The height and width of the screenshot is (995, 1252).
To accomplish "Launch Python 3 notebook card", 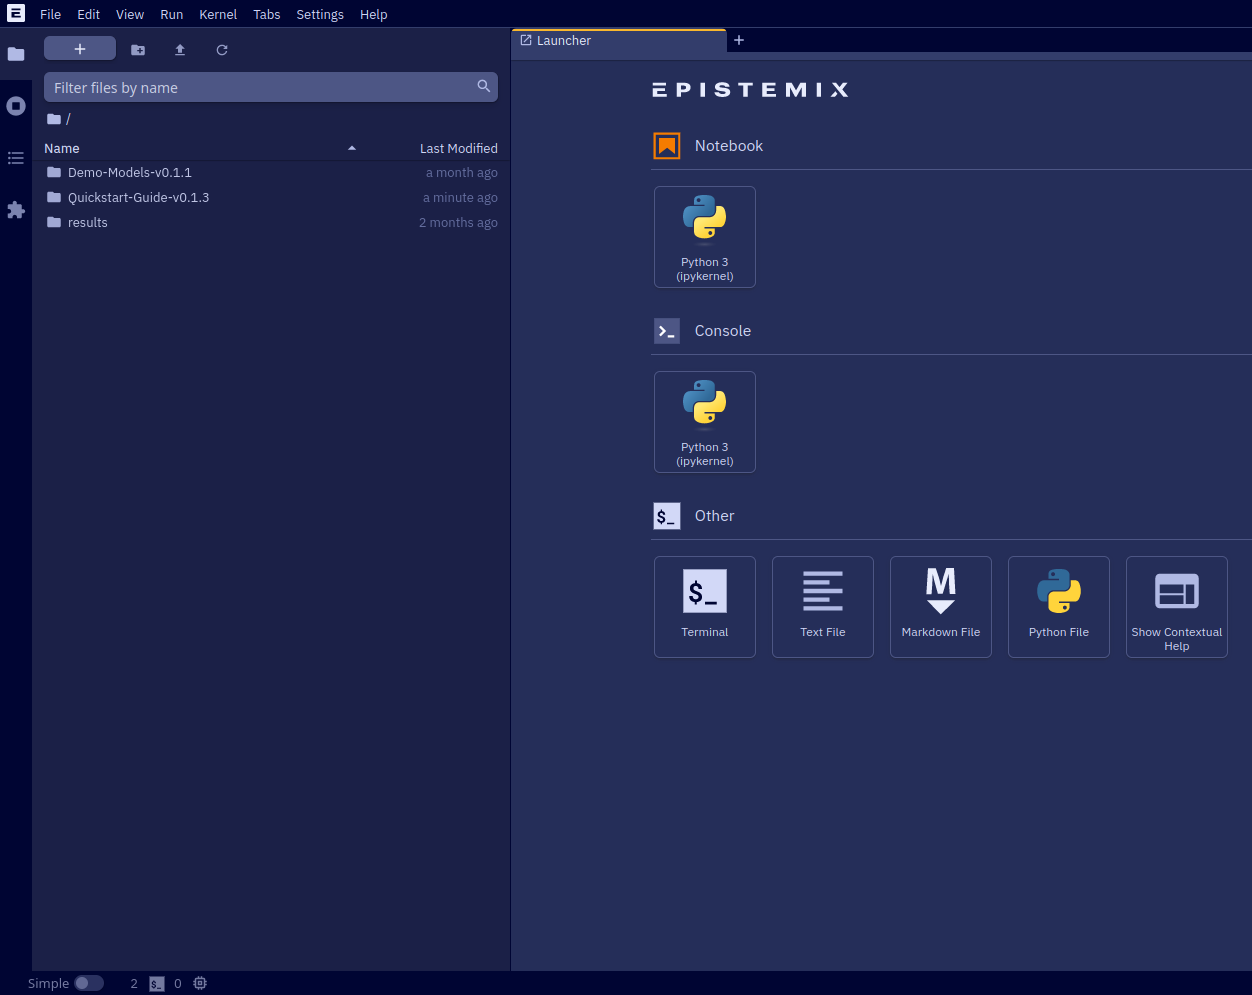I will tap(705, 237).
